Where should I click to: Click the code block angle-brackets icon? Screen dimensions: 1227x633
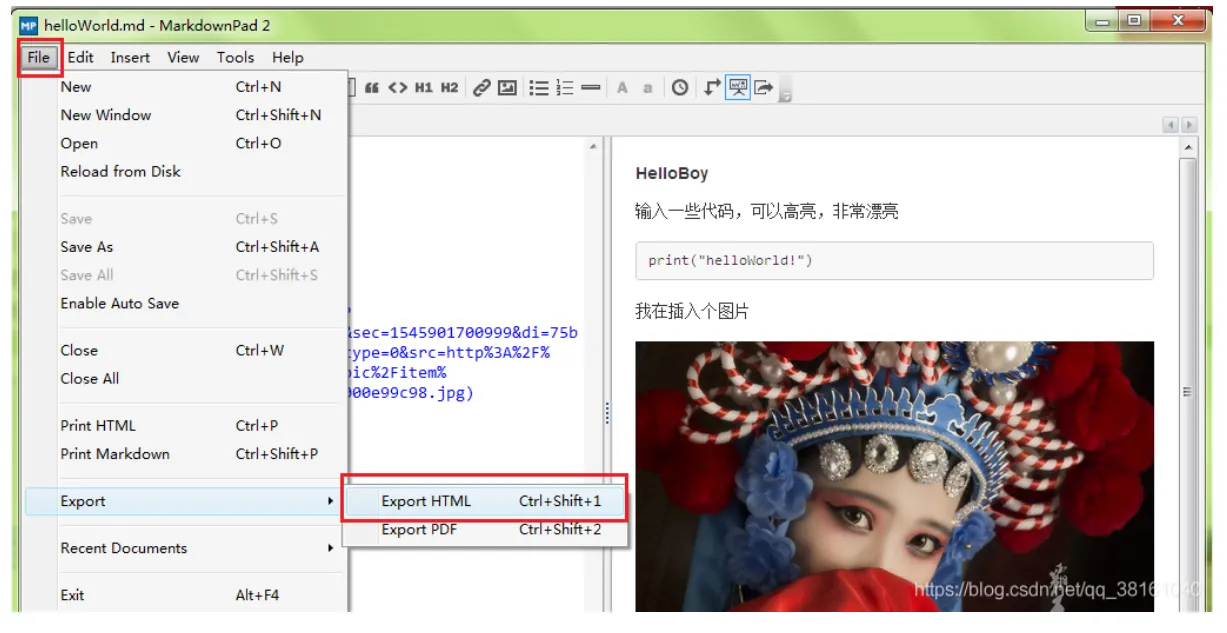click(398, 88)
